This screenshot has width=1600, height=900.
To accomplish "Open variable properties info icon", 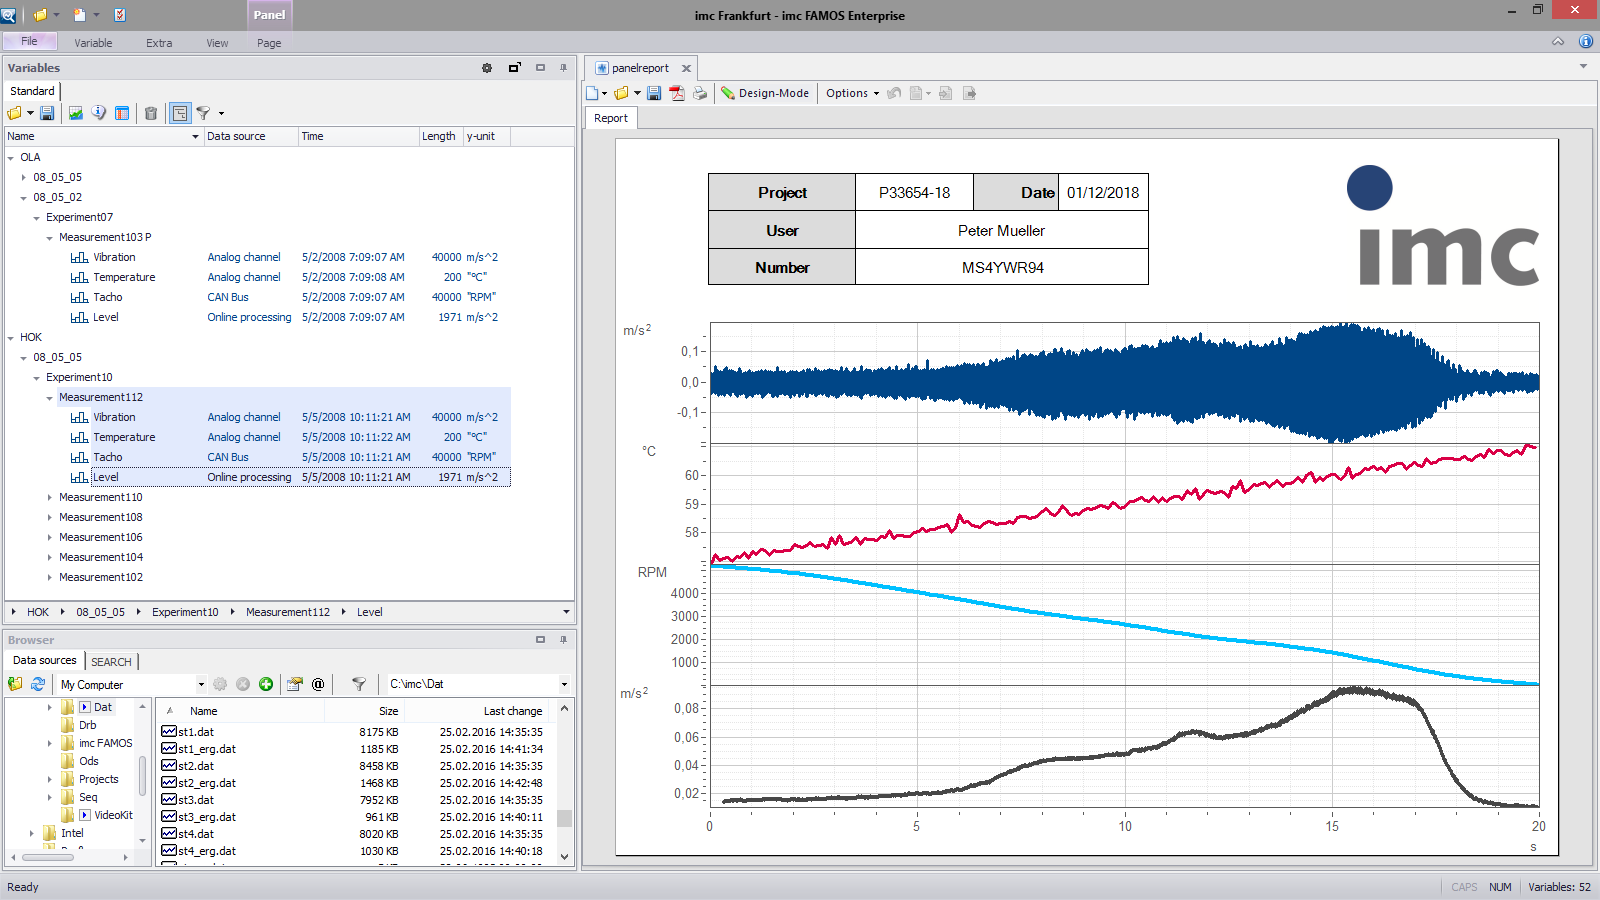I will [99, 113].
